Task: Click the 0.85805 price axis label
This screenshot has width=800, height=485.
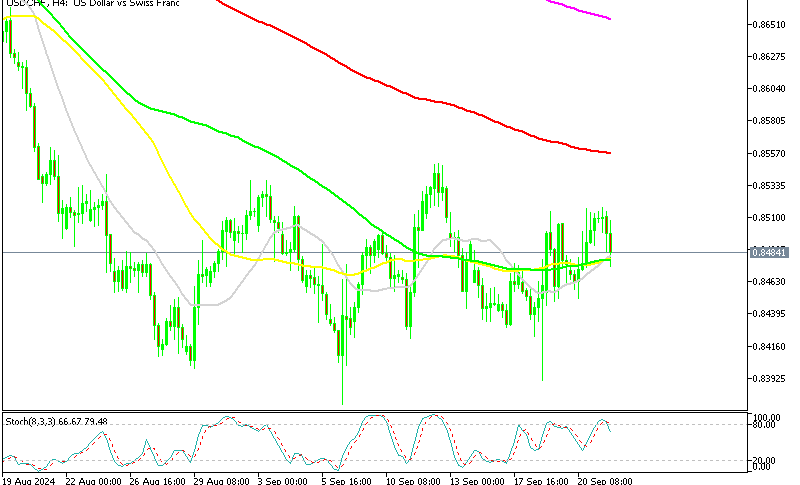Action: click(769, 121)
